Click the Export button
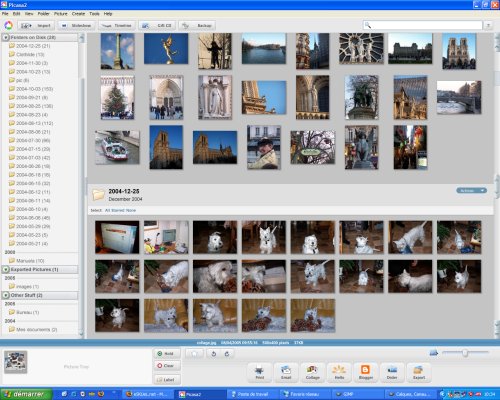The width and height of the screenshot is (500, 400). coord(419,372)
